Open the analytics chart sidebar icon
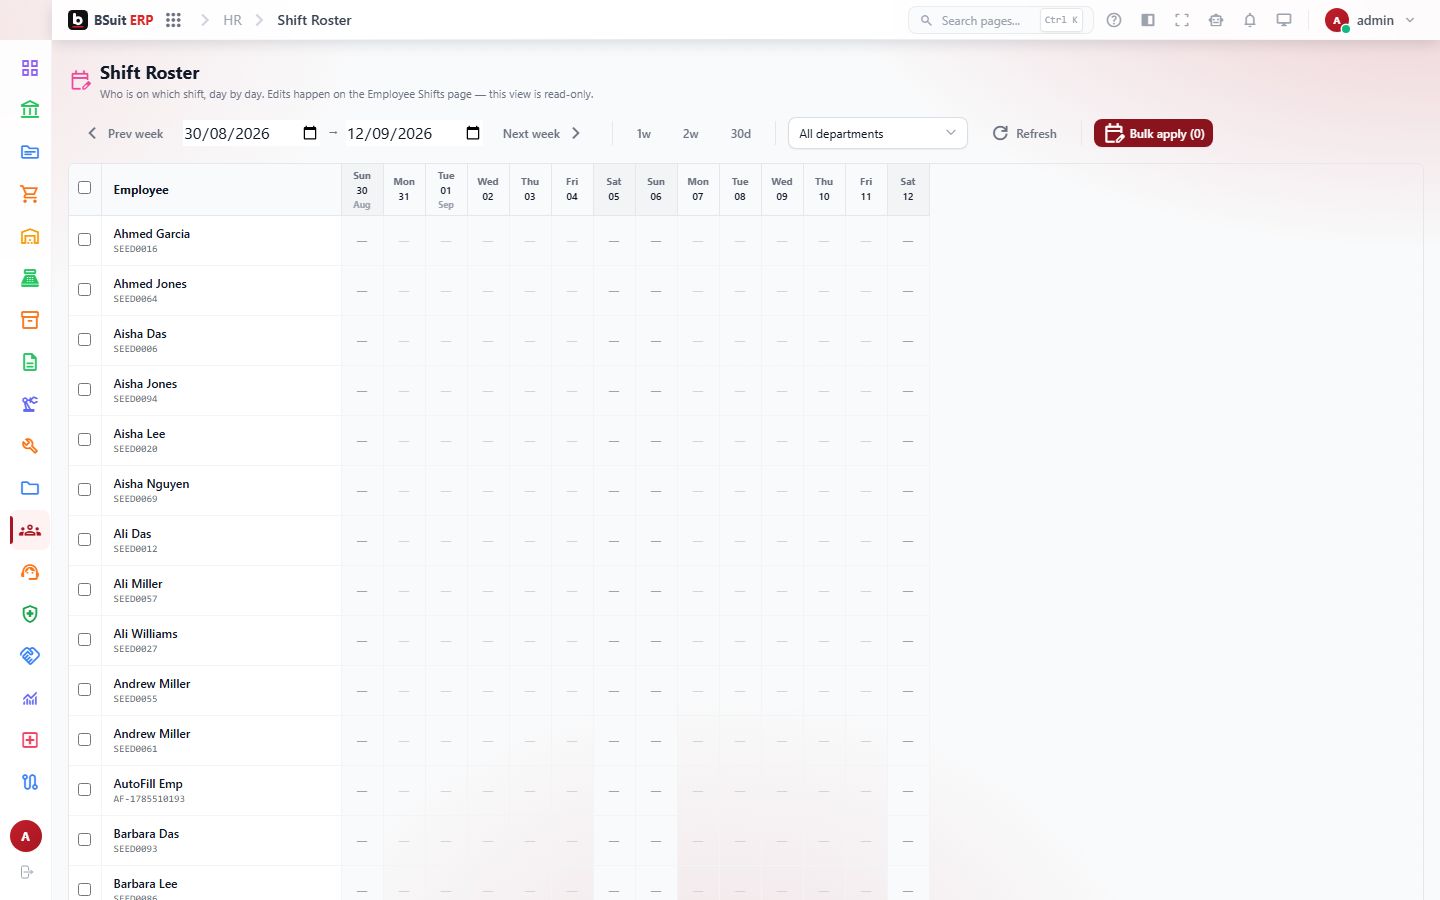The height and width of the screenshot is (900, 1440). [30, 698]
